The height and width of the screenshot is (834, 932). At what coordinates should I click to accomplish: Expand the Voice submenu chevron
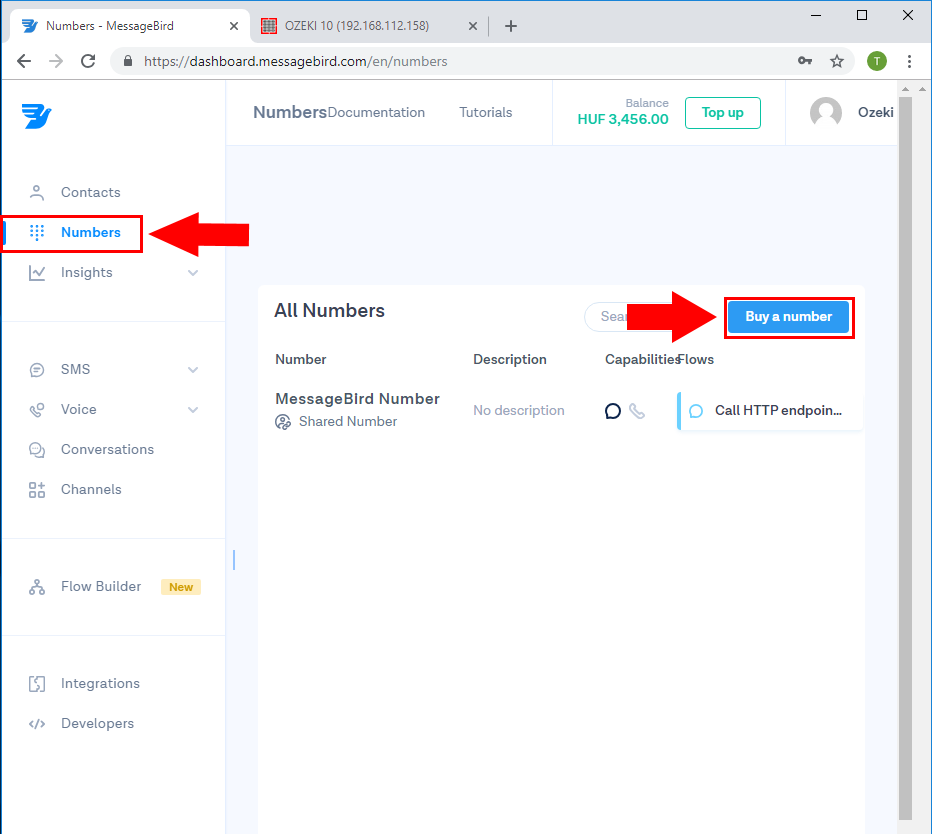(x=193, y=410)
